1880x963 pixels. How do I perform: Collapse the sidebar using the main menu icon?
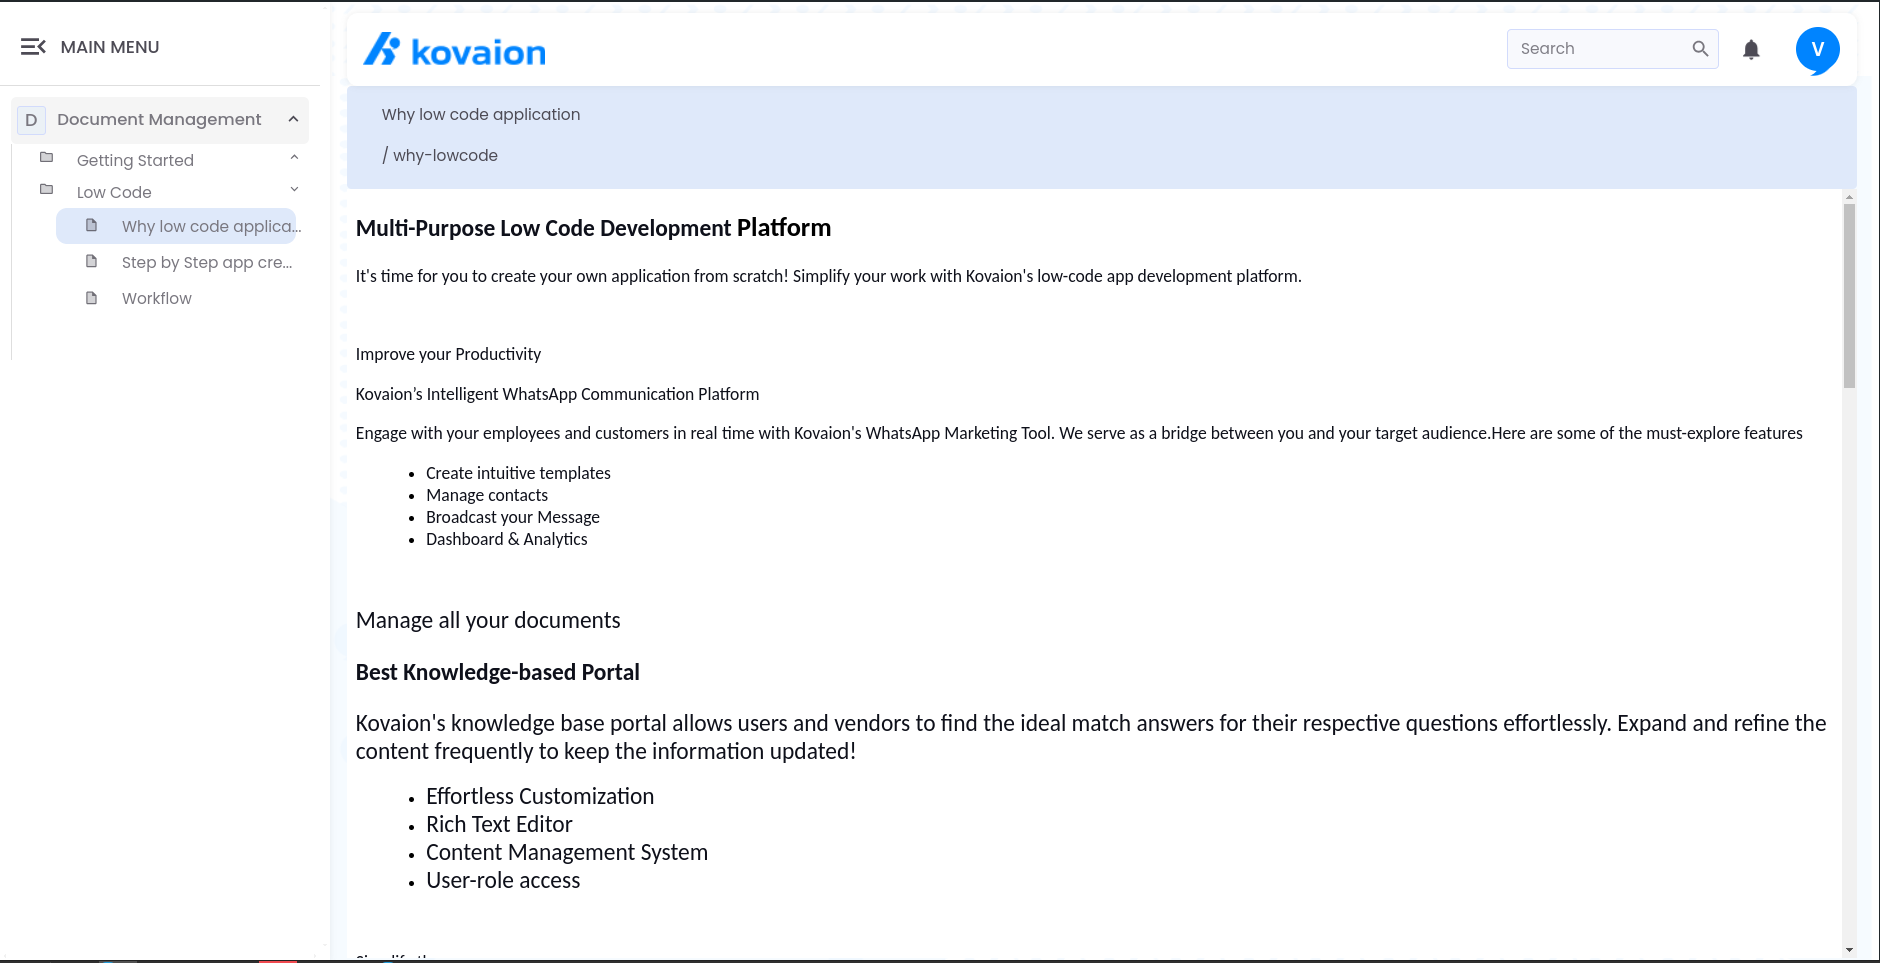point(33,46)
